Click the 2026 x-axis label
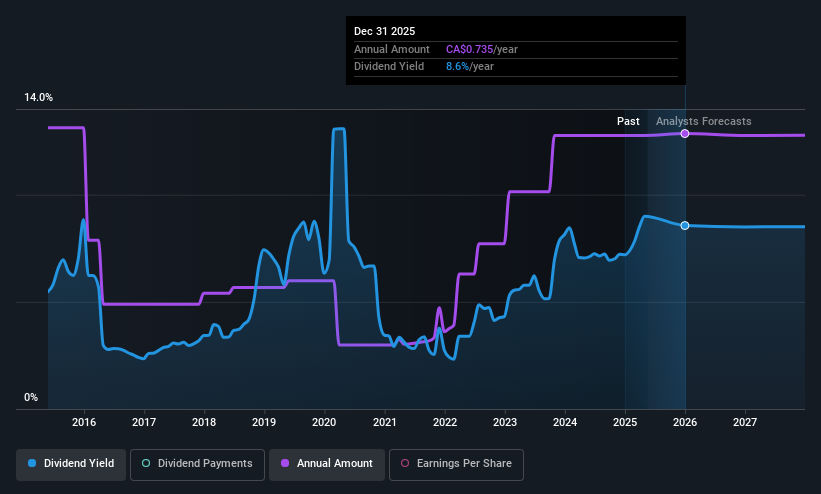Screen dimensions: 821x494 point(685,422)
